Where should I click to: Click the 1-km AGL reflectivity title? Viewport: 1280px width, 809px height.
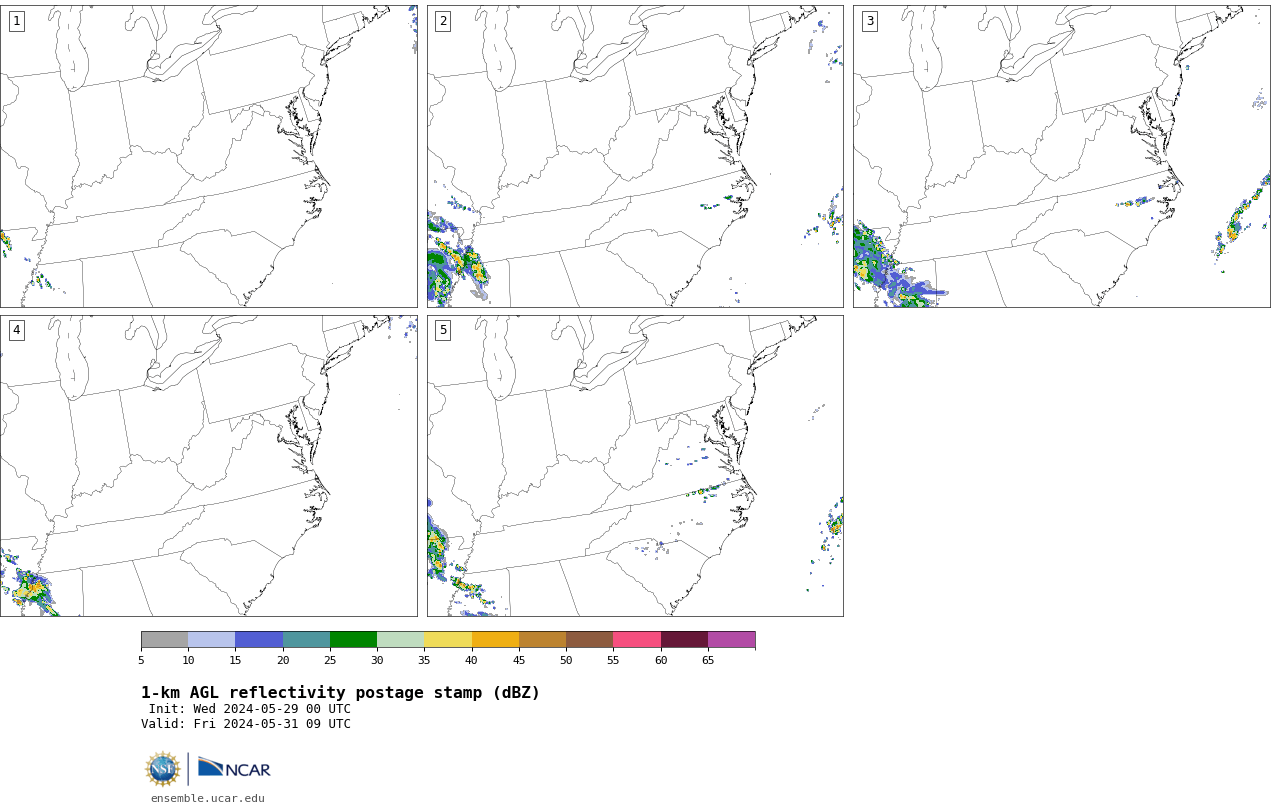coord(340,693)
